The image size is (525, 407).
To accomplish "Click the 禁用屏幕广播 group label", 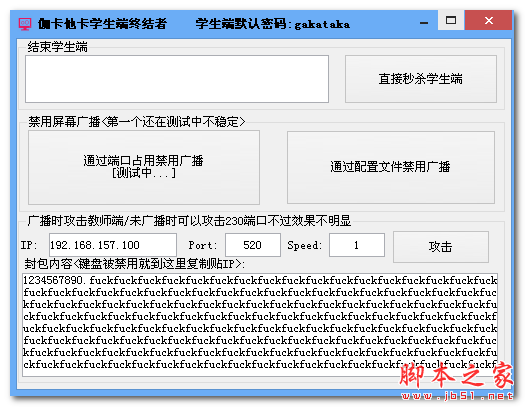I will 137,121.
